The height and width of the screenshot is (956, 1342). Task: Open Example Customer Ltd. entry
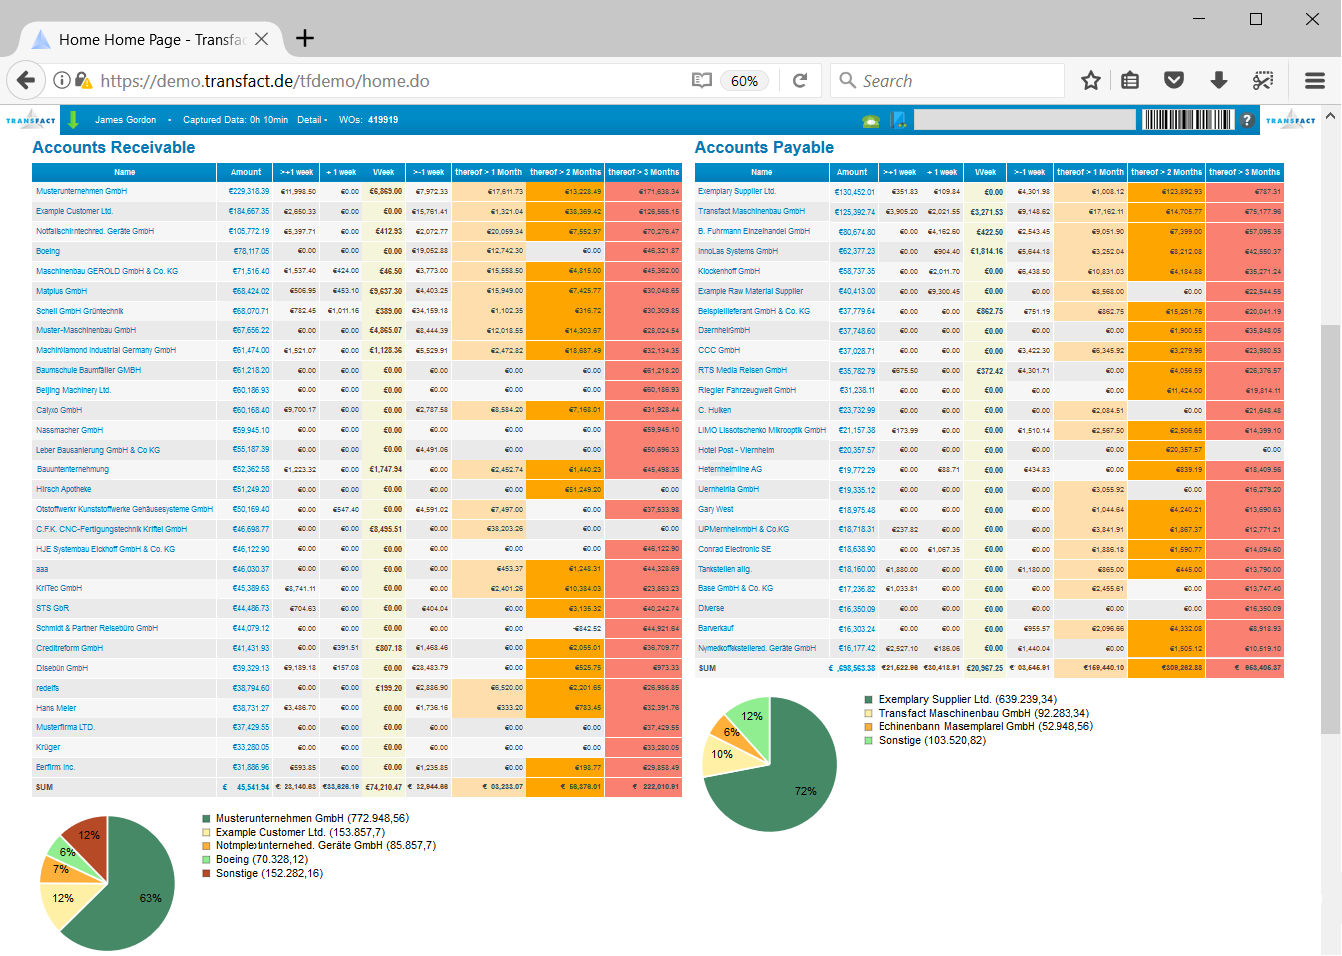click(74, 211)
